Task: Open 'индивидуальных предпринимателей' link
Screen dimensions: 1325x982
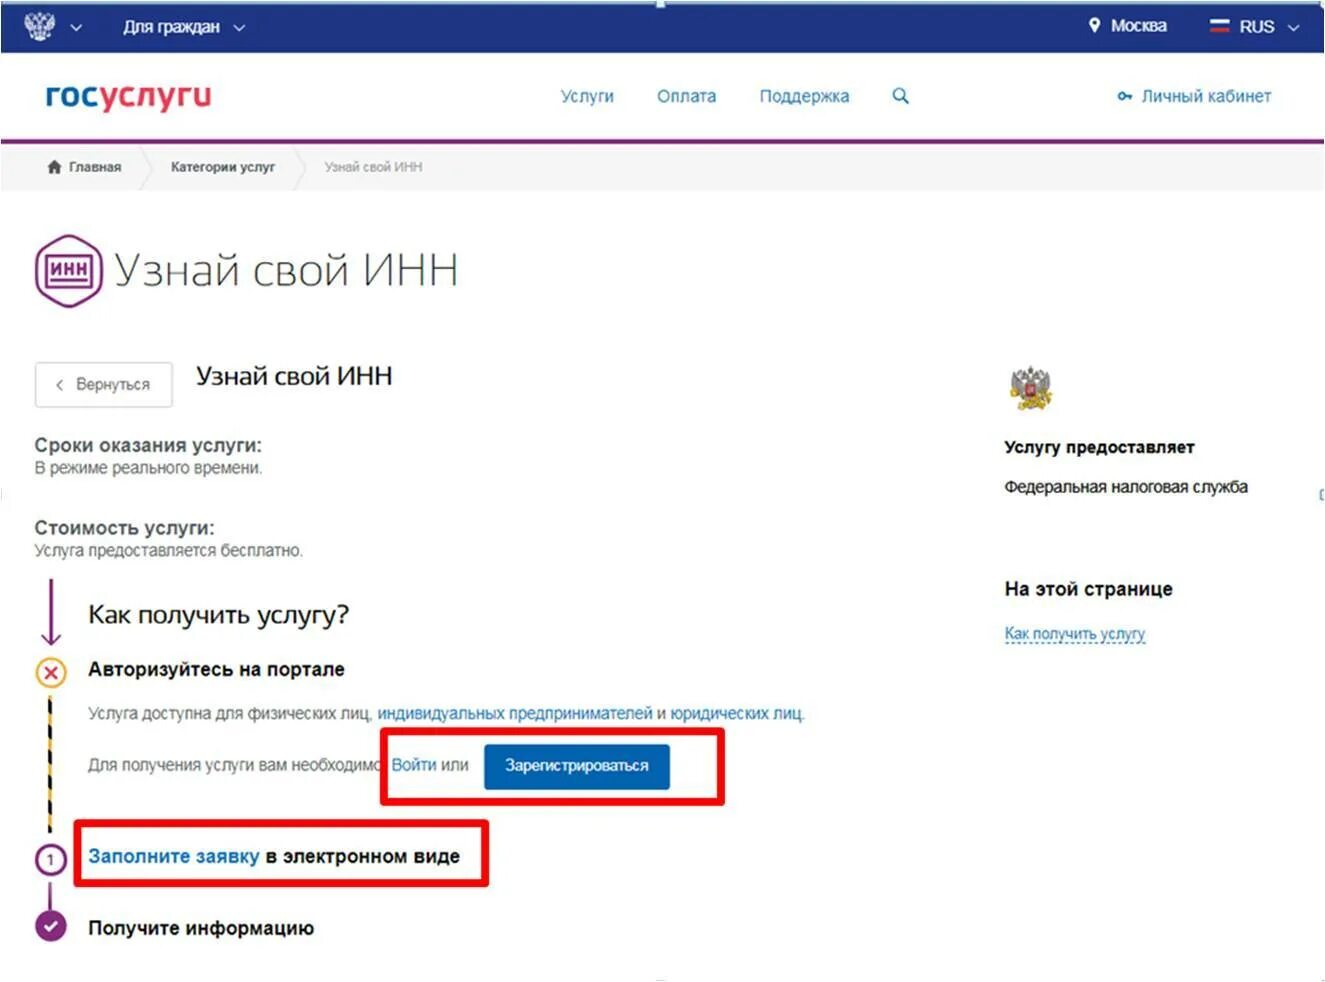Action: click(x=515, y=714)
